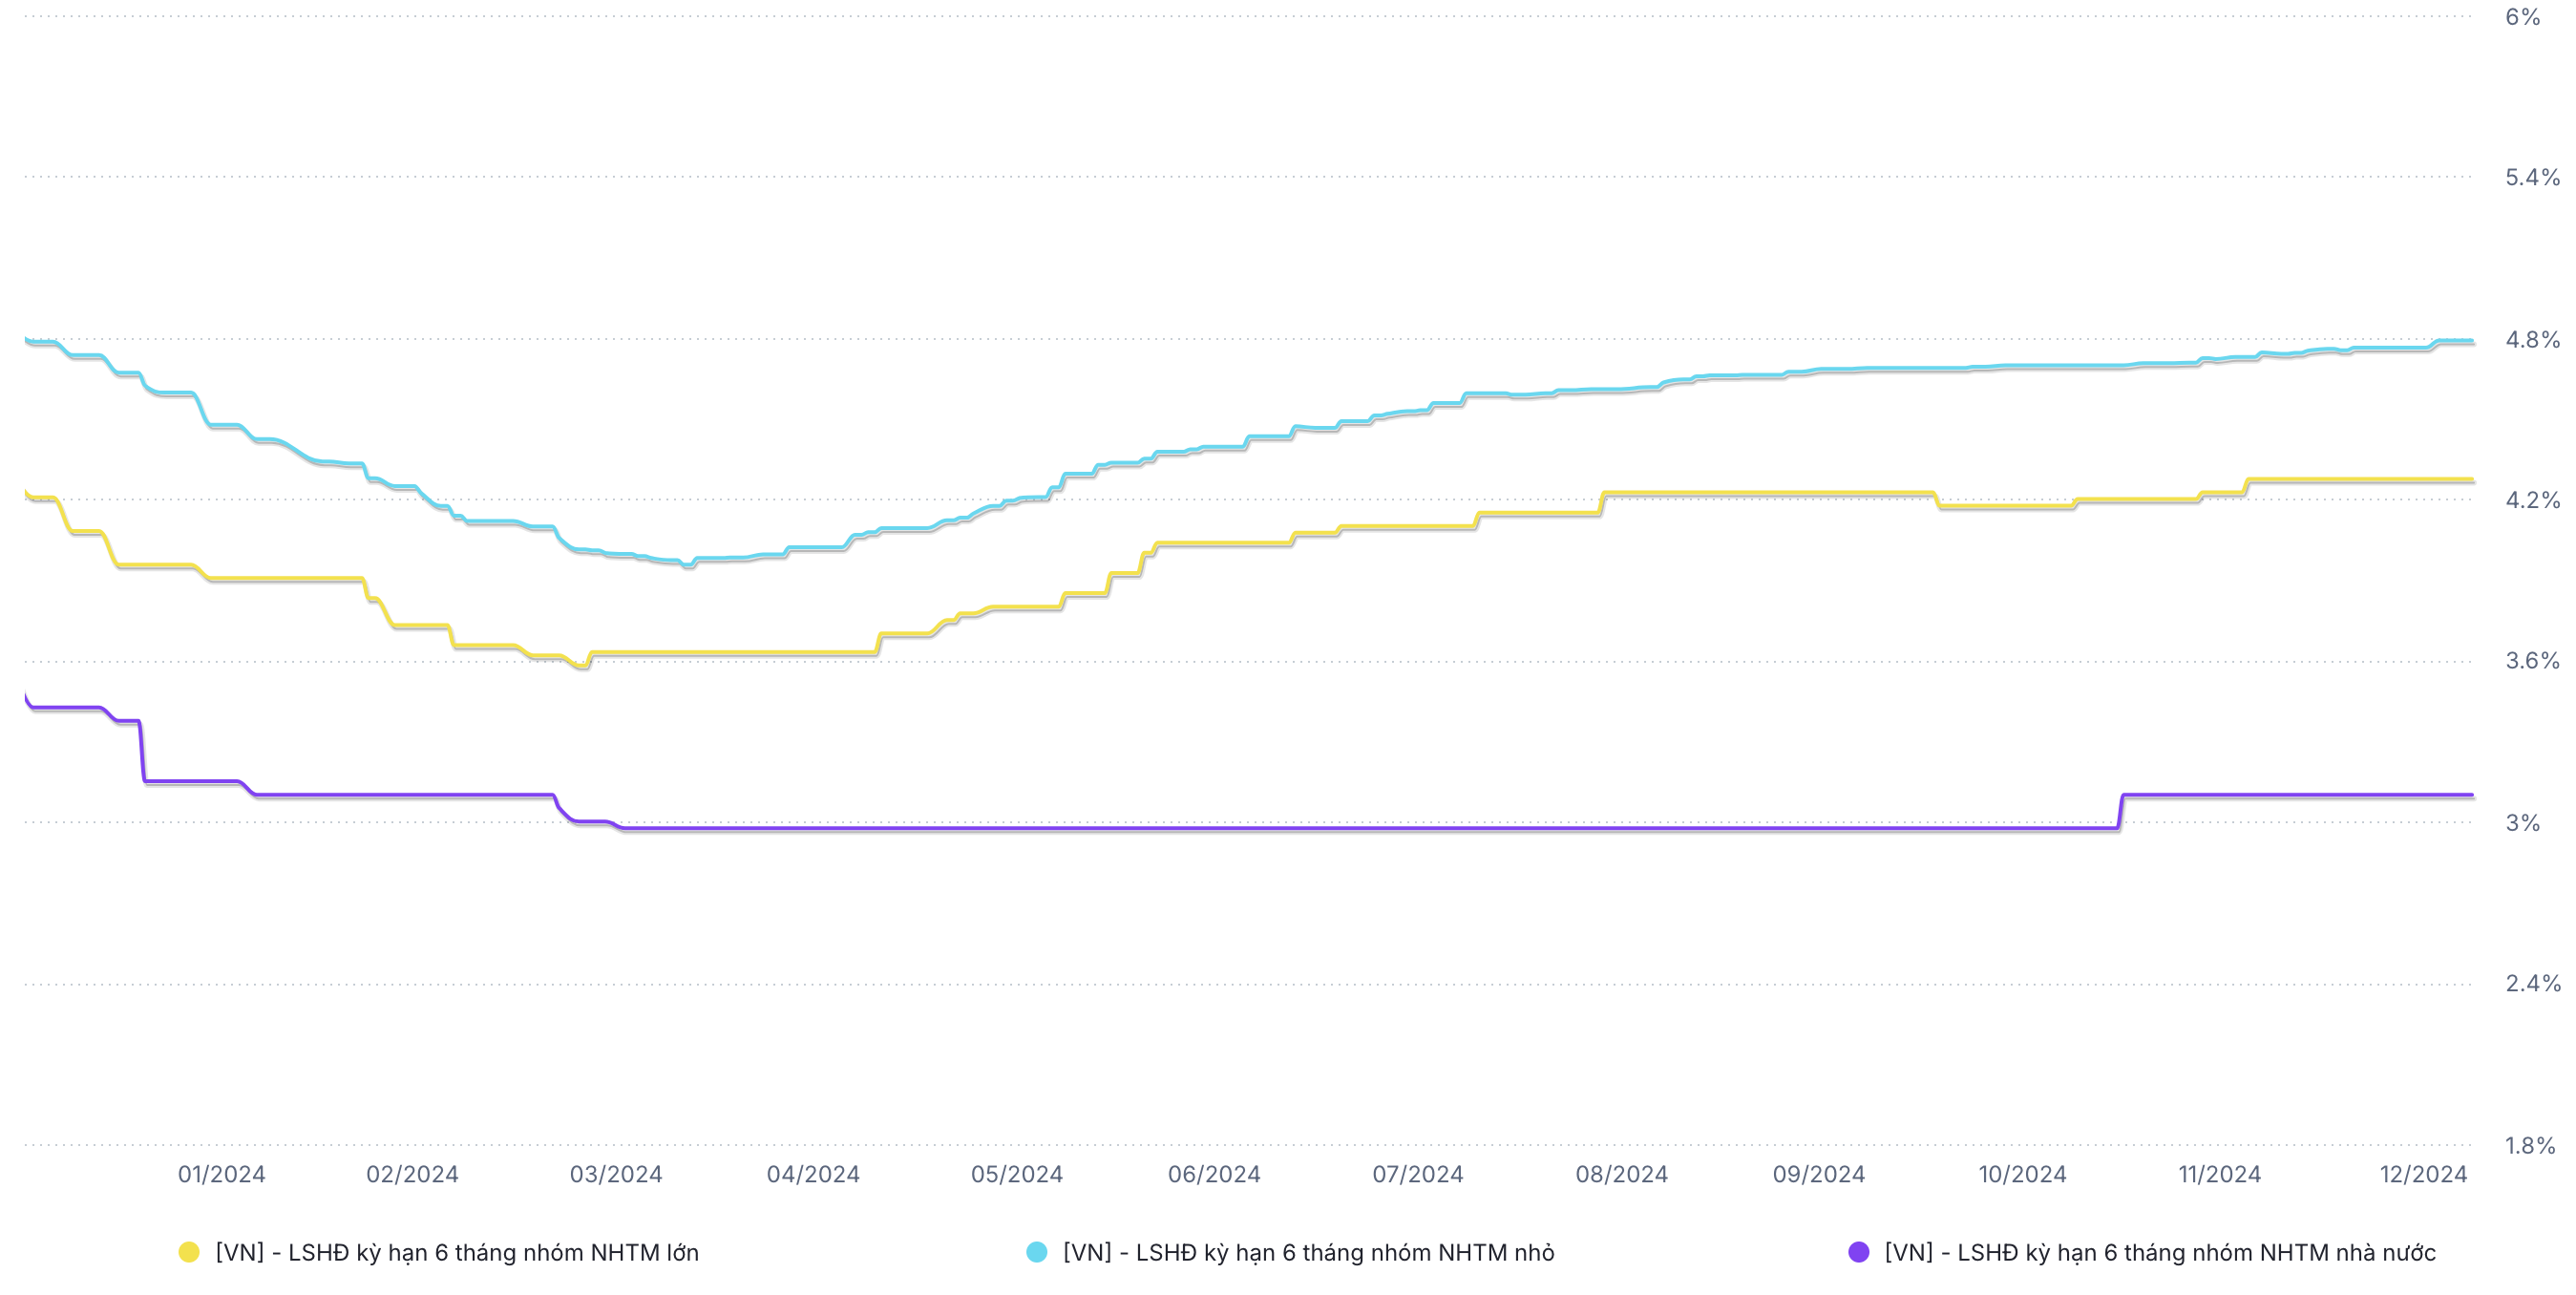Click the 12/2024 date label
The height and width of the screenshot is (1295, 2576).
click(x=2423, y=1174)
